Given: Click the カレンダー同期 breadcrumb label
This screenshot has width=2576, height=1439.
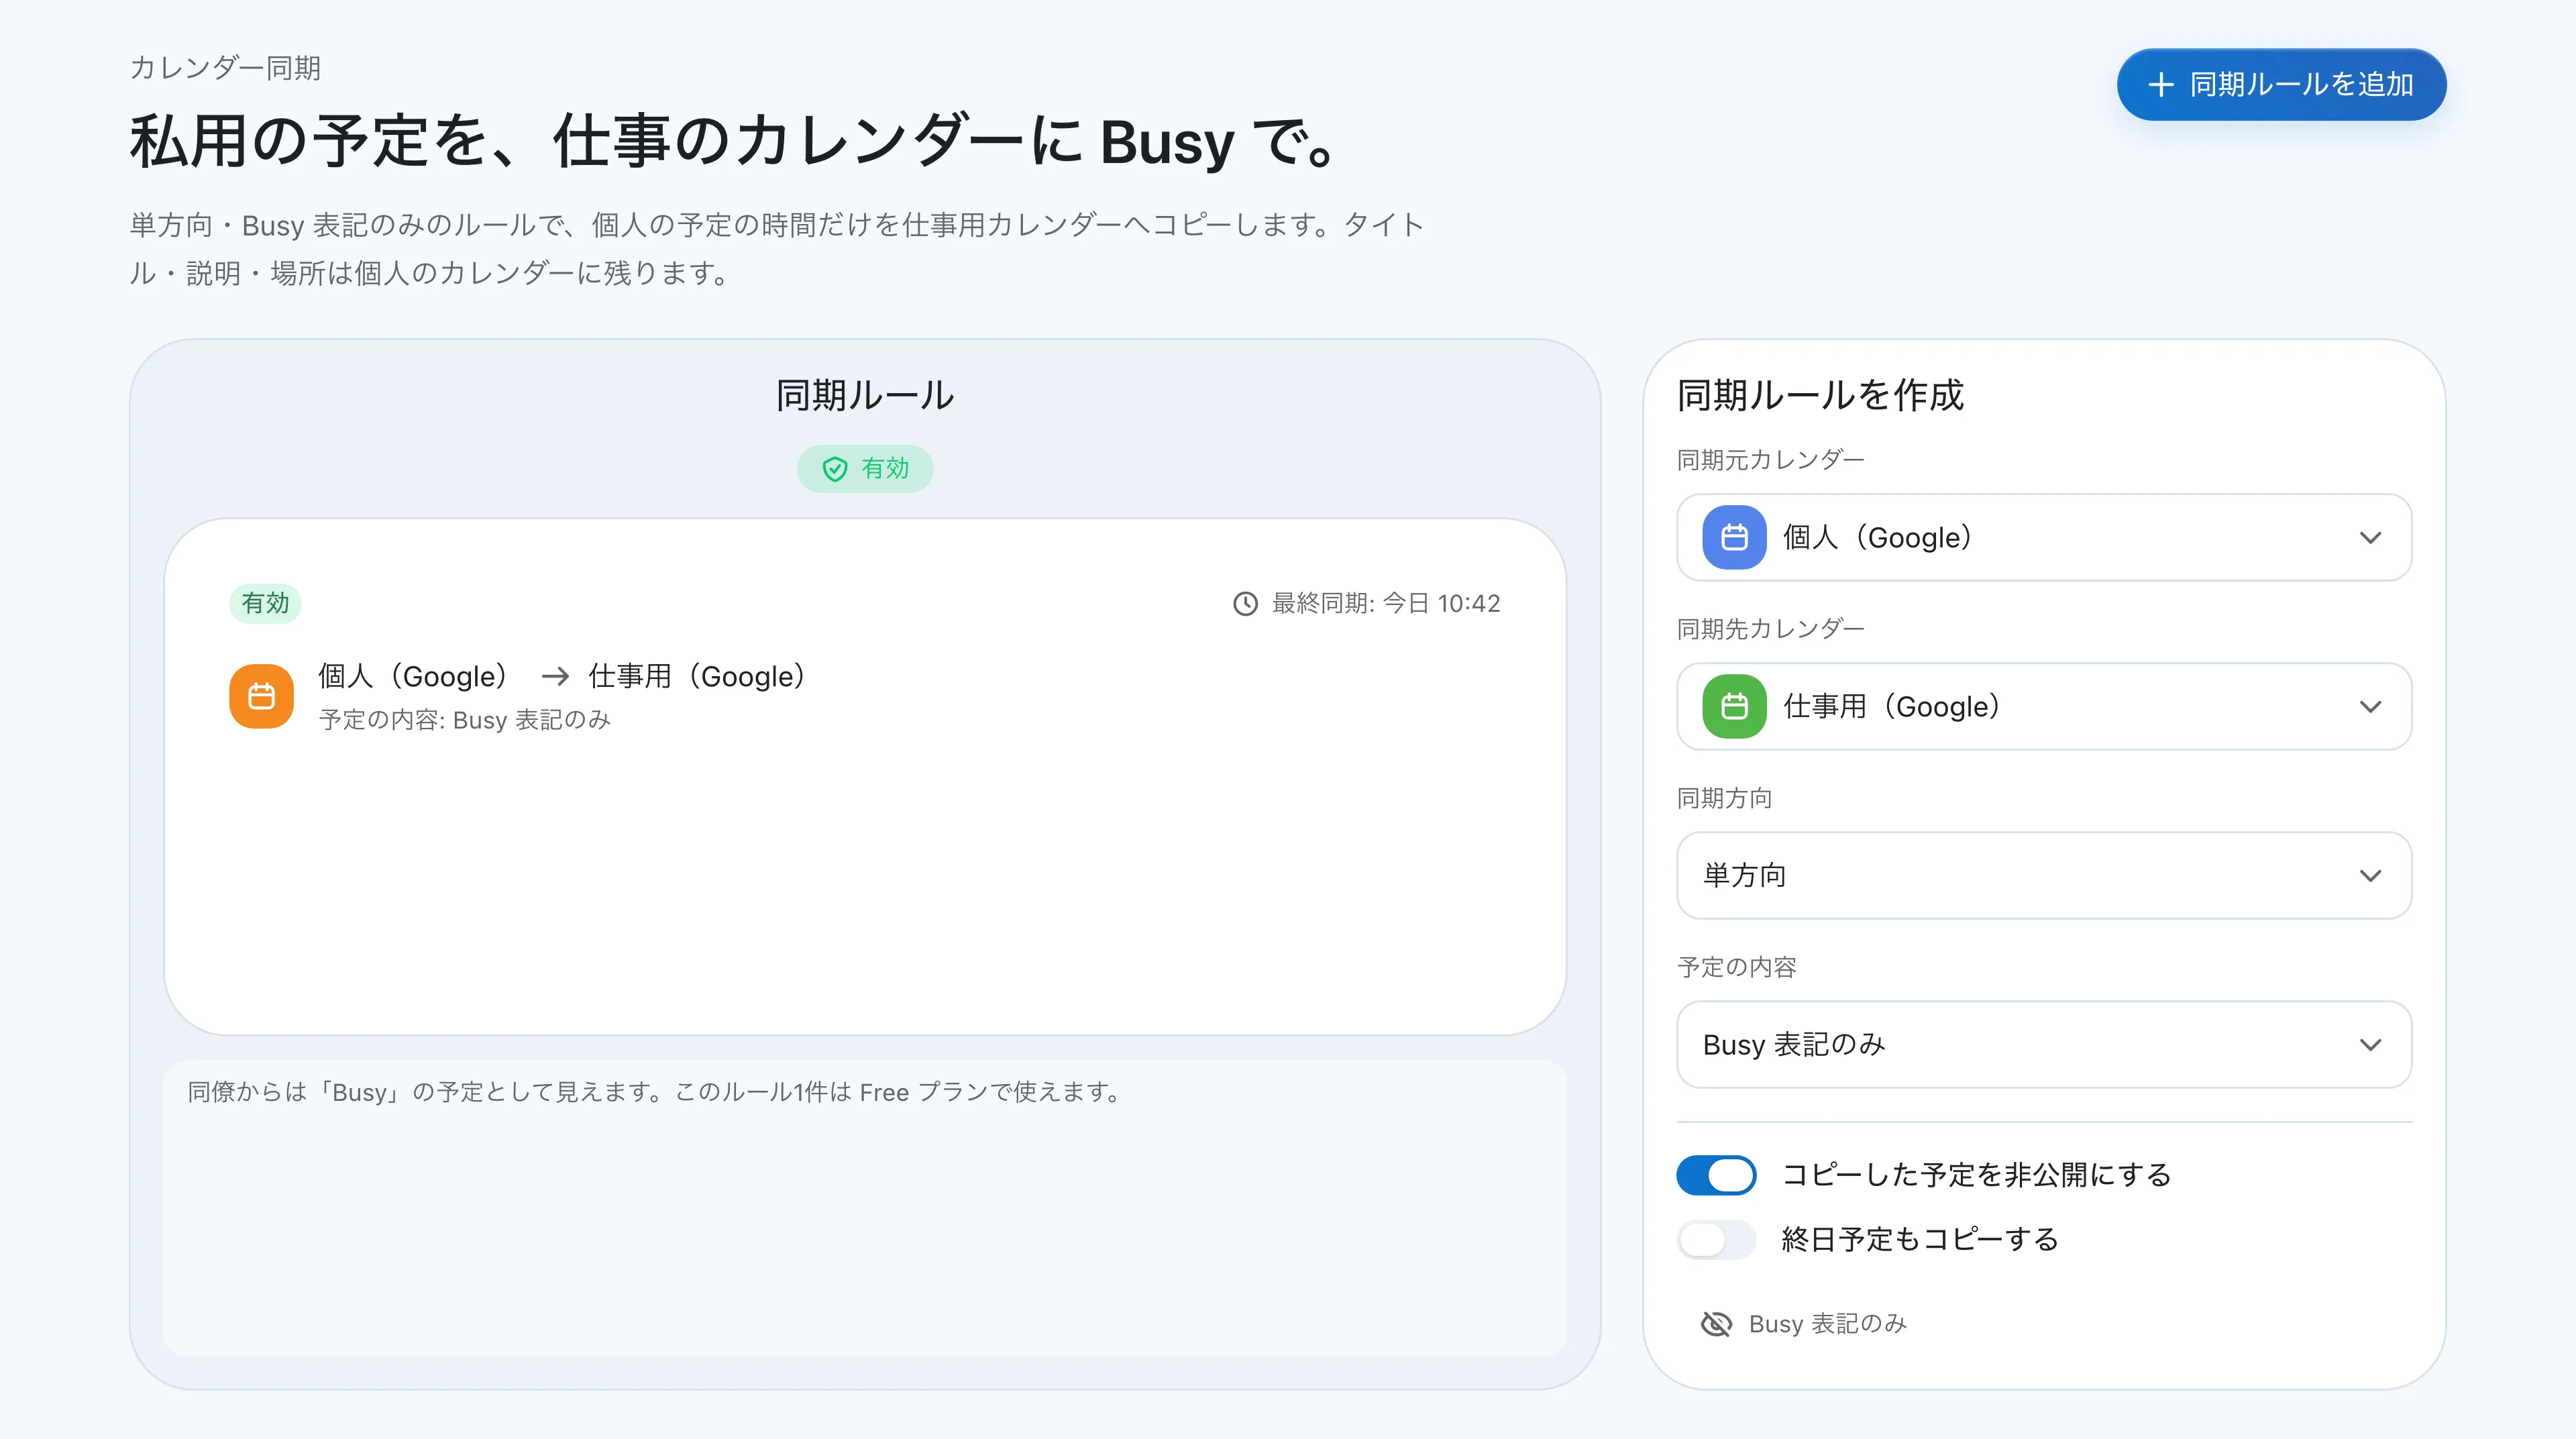Looking at the screenshot, I should (225, 68).
